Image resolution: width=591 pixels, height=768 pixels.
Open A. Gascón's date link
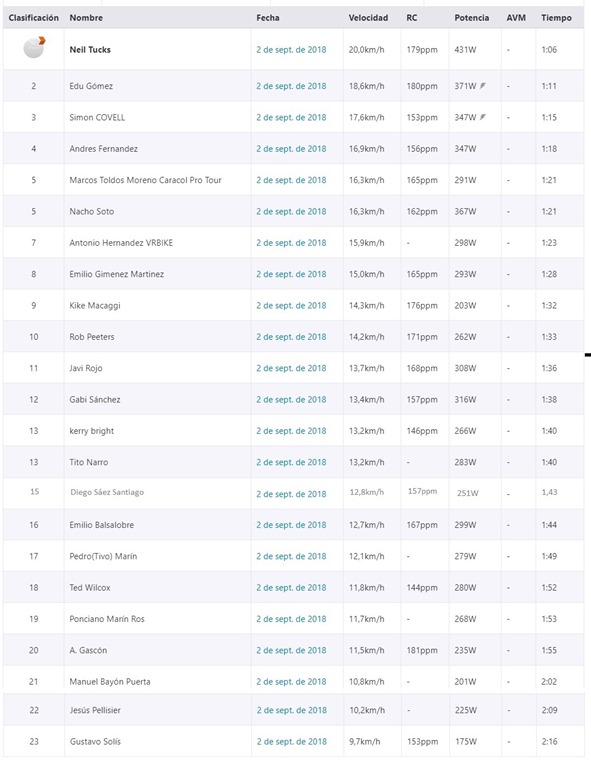pyautogui.click(x=291, y=650)
